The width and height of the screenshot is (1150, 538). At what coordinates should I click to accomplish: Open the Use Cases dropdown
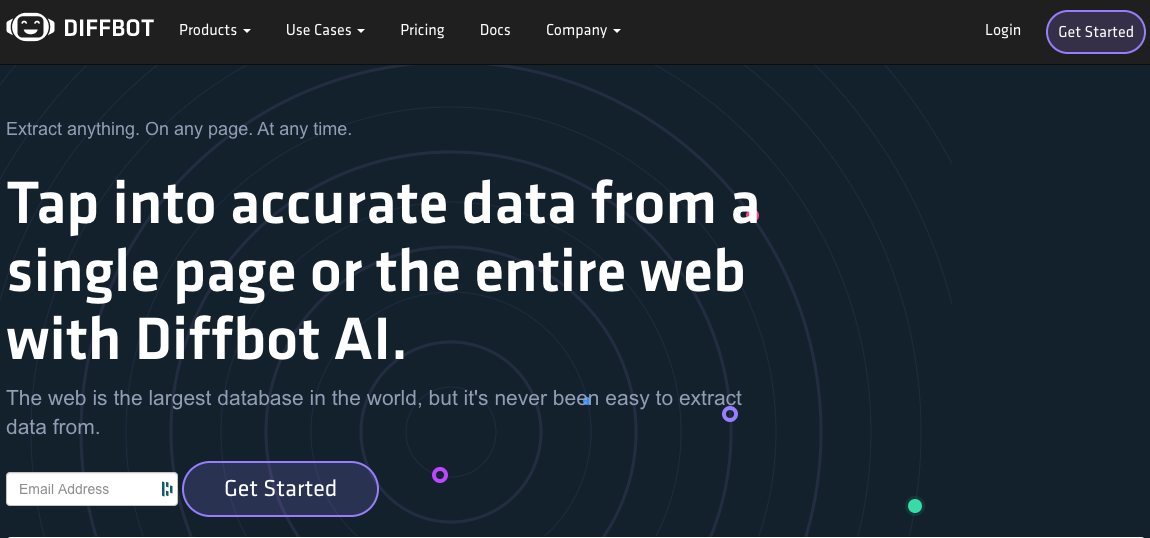325,30
